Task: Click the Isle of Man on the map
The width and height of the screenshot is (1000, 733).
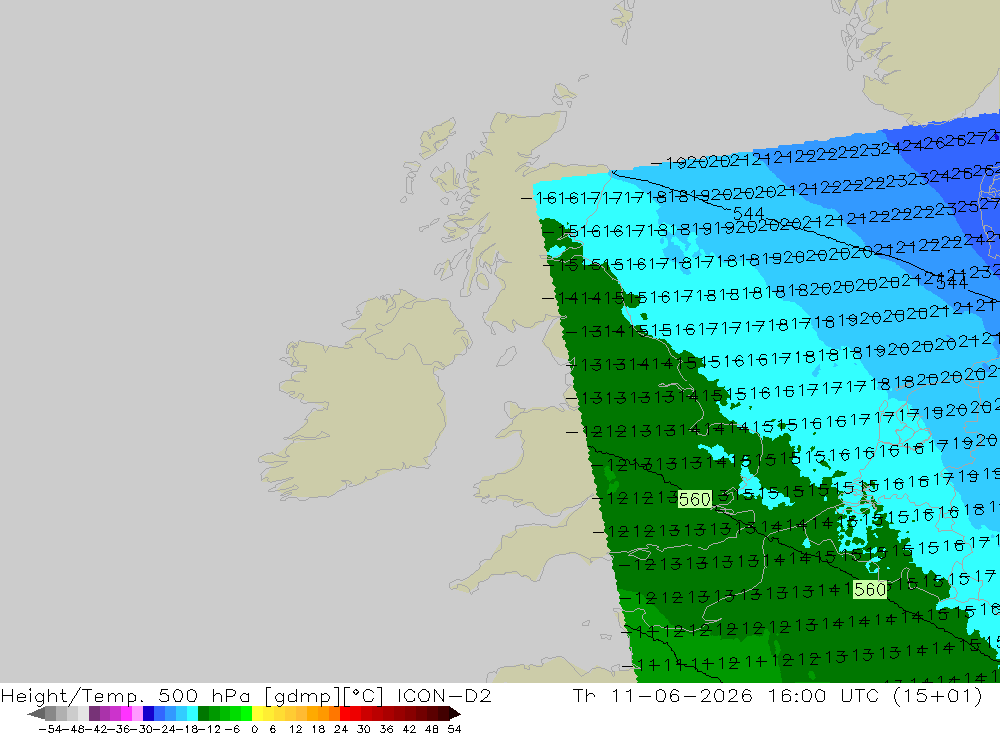Action: (506, 356)
